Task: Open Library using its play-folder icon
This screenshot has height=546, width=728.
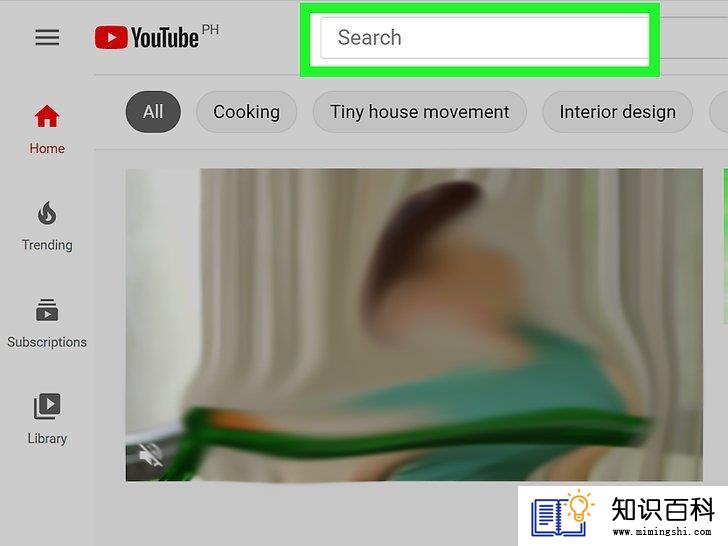Action: tap(47, 407)
